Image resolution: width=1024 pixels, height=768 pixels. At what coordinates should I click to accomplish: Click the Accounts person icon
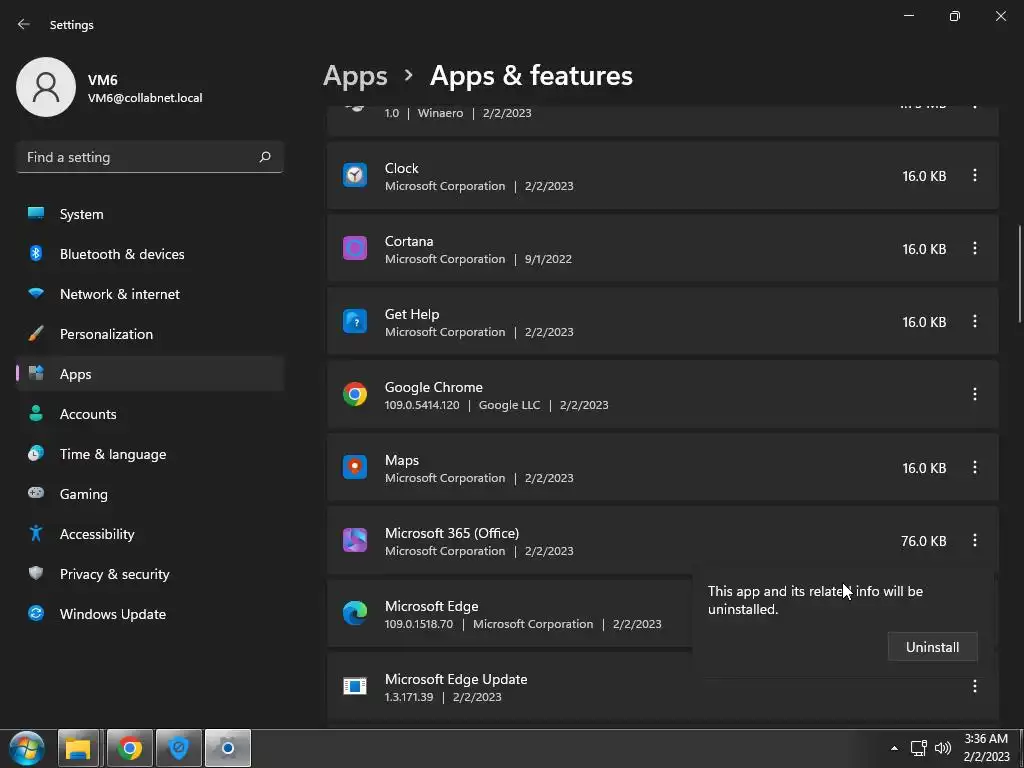(x=36, y=413)
